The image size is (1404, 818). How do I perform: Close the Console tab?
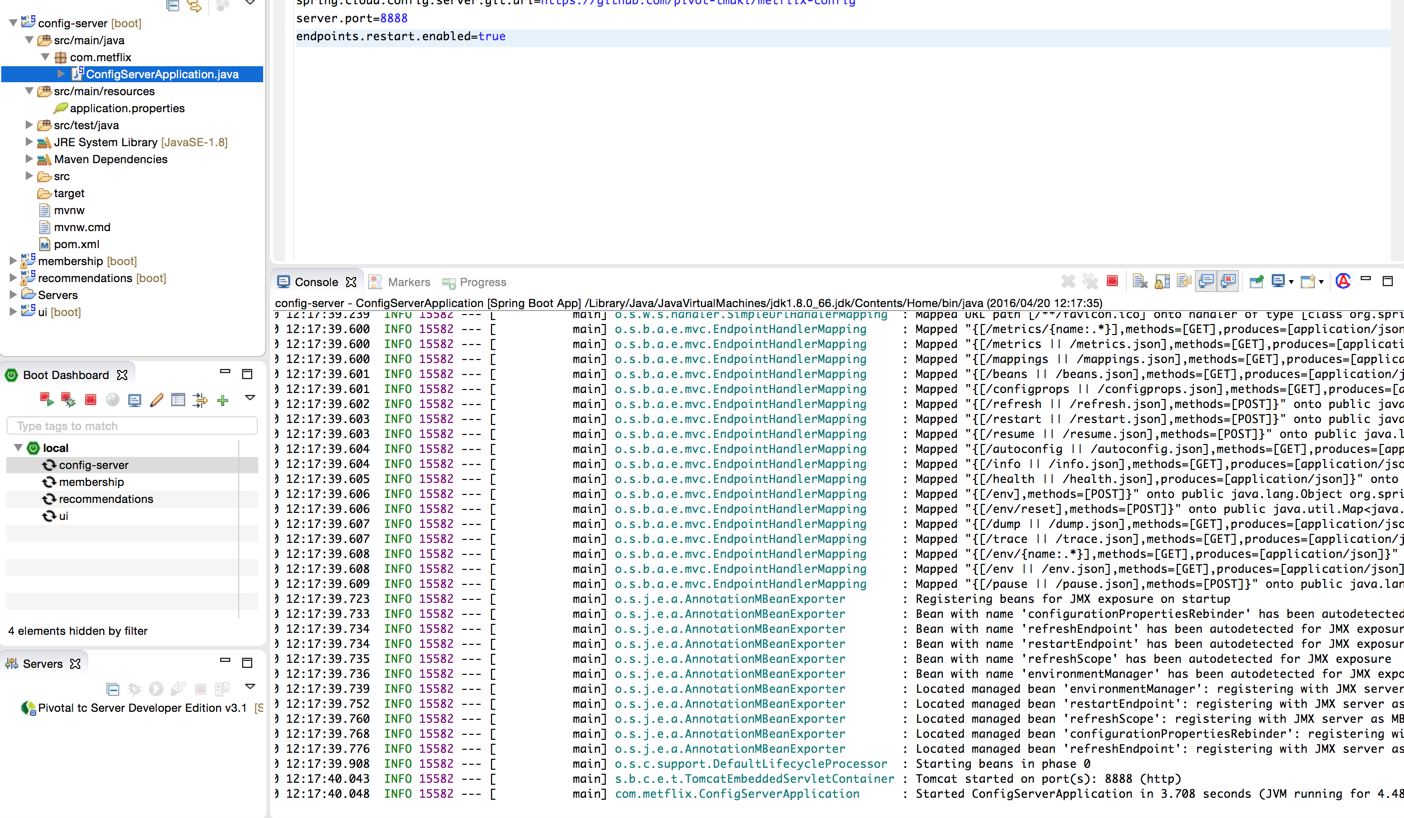click(x=351, y=283)
